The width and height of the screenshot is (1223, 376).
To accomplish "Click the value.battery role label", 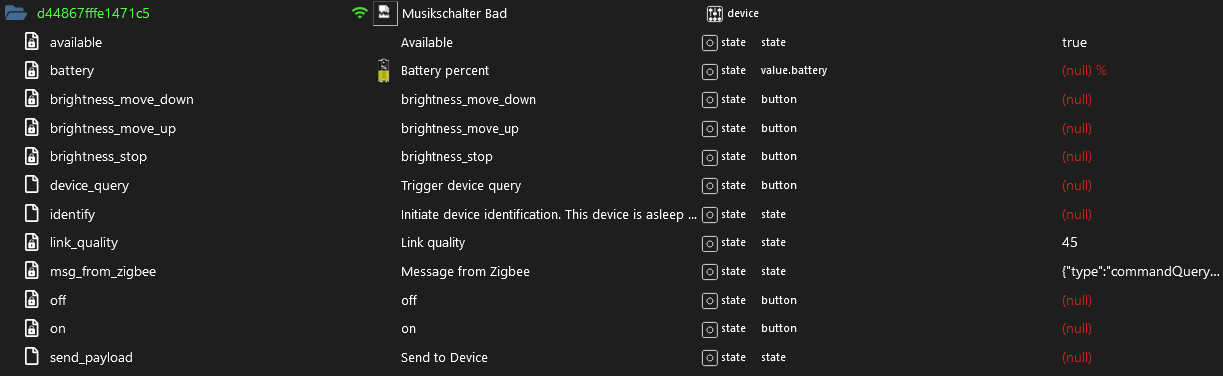I will [x=794, y=71].
